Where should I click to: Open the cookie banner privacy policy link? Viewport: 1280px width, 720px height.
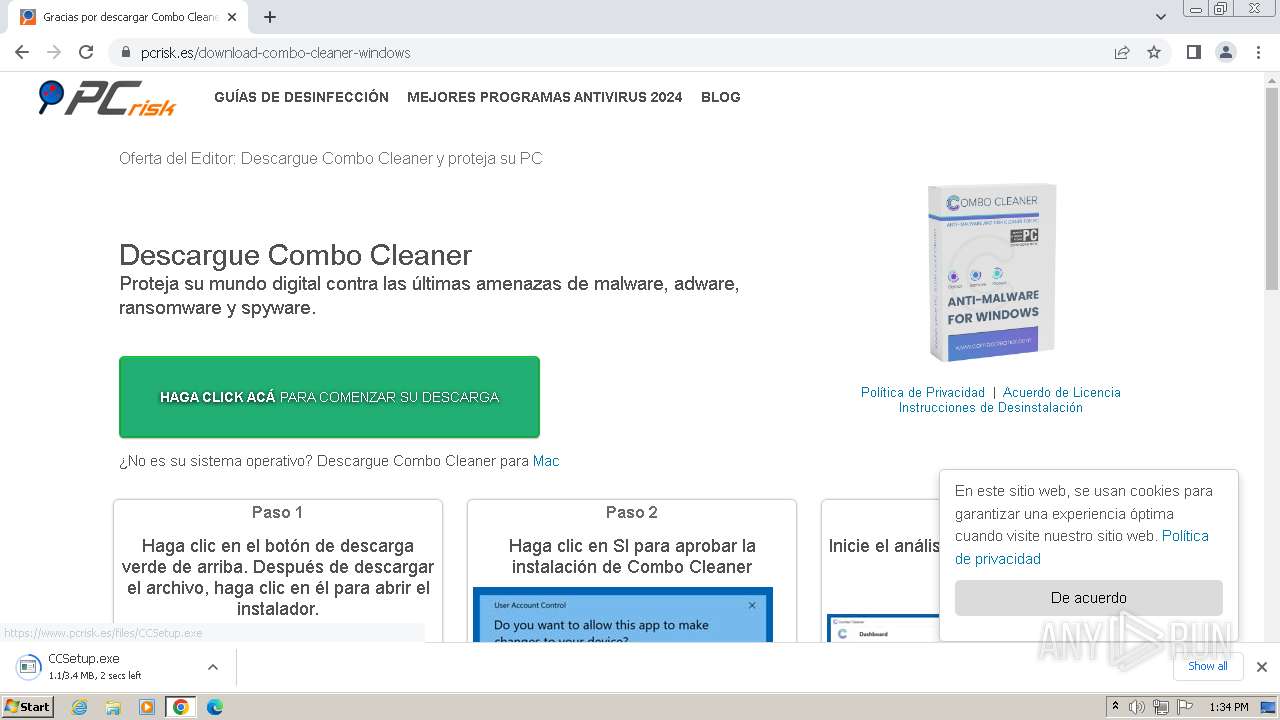tap(1082, 547)
